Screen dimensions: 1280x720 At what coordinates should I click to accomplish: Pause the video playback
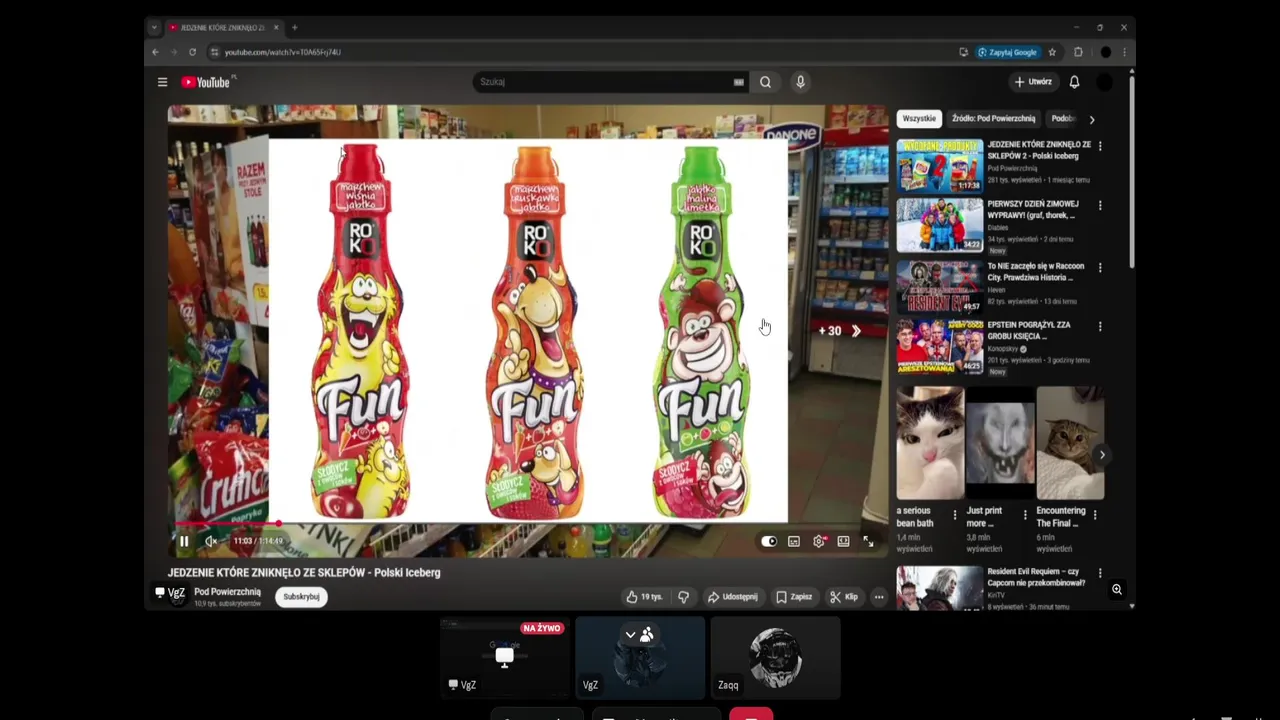184,541
